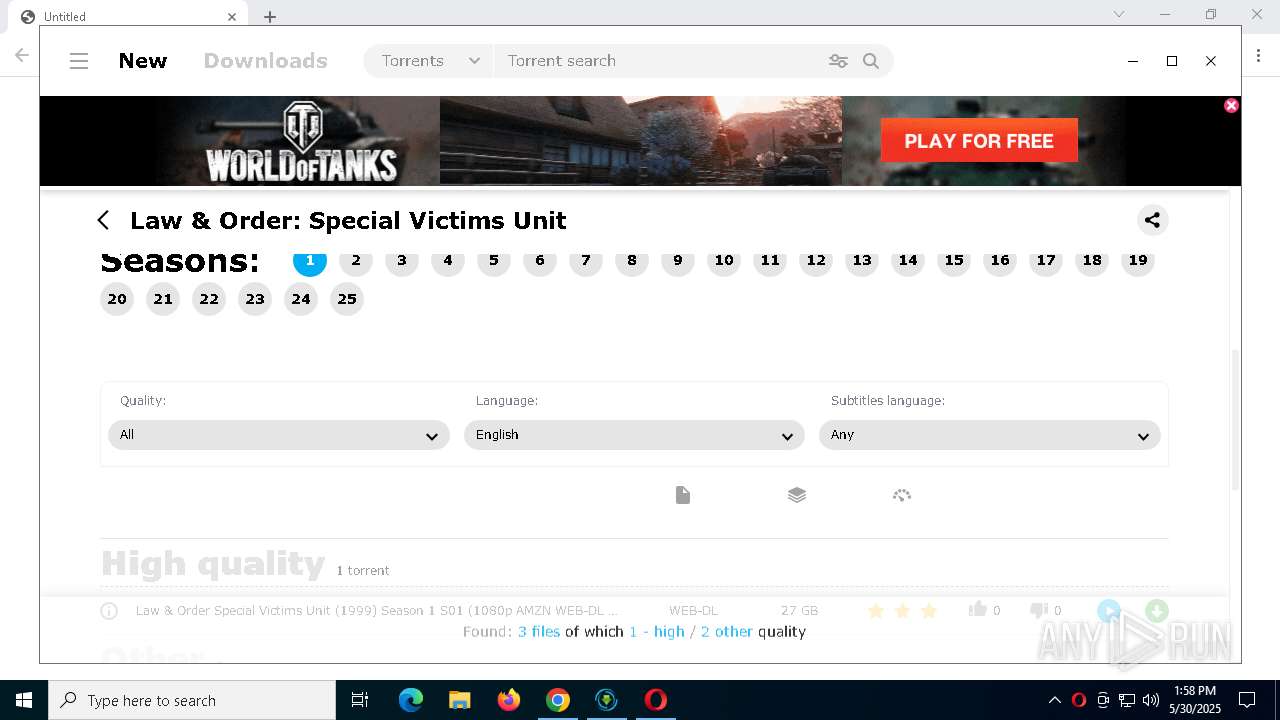Launch Chrome from taskbar

tap(558, 700)
